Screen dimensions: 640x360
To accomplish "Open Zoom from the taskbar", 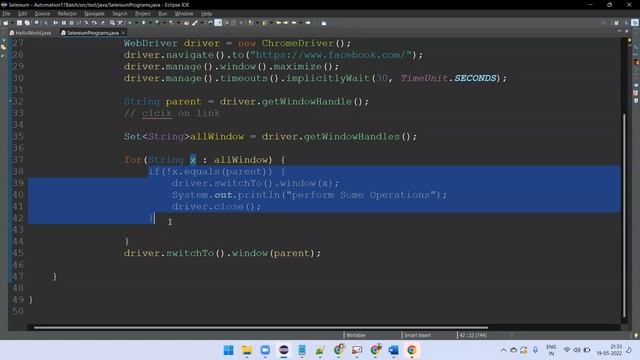I will pos(265,350).
